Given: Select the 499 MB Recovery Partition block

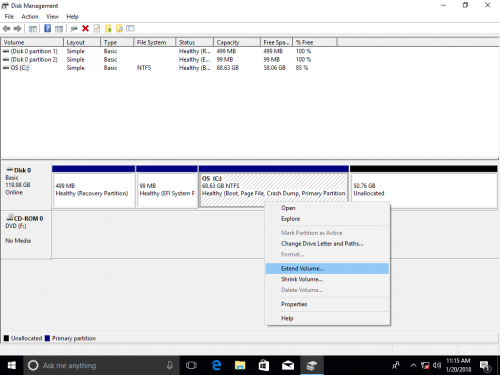Looking at the screenshot, I should pyautogui.click(x=94, y=190).
